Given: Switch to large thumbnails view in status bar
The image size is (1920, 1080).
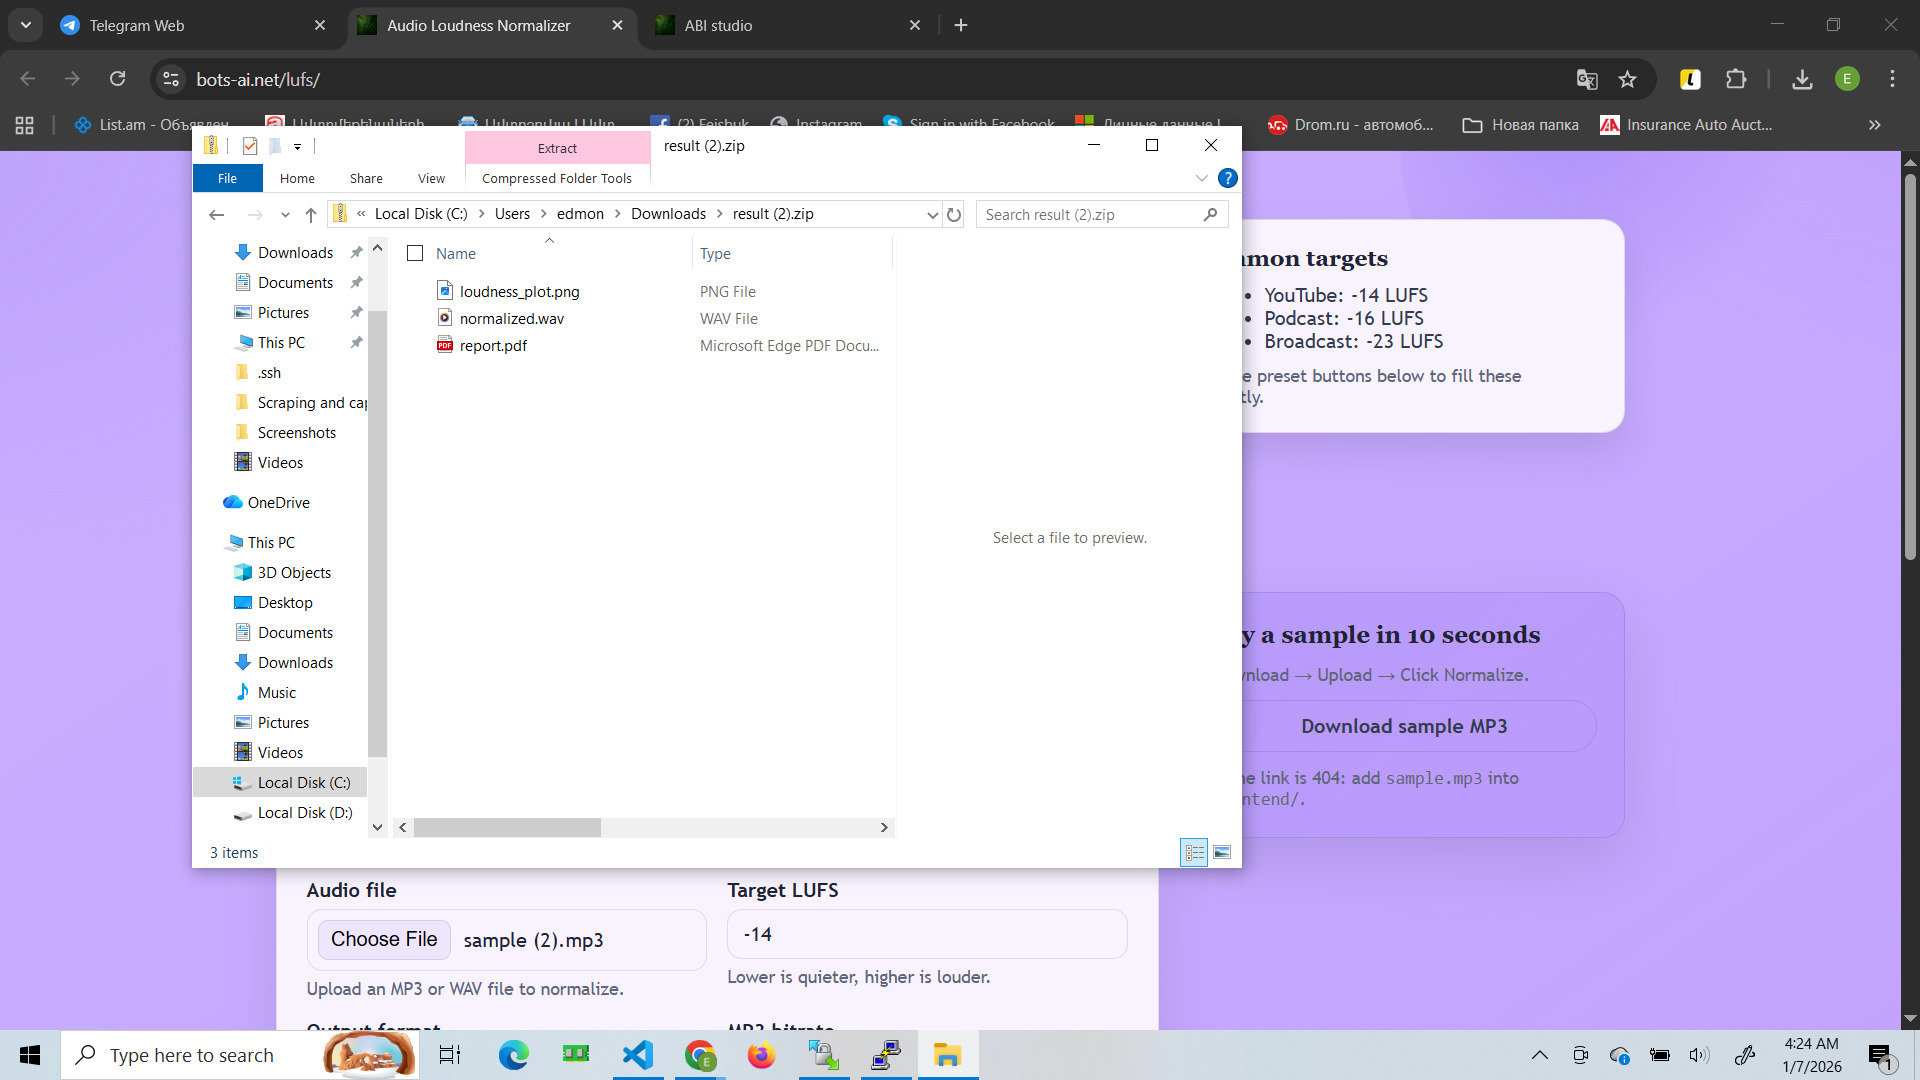Looking at the screenshot, I should point(1222,852).
